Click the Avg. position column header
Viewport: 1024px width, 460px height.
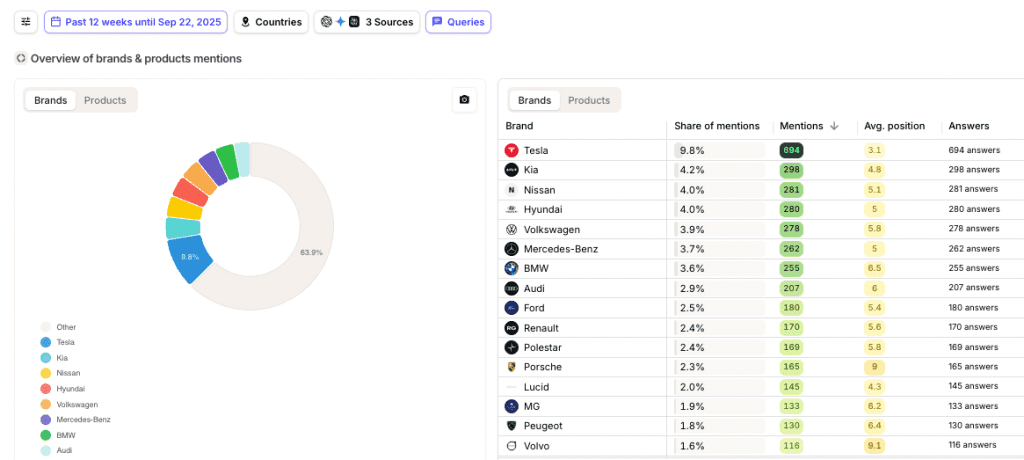click(894, 126)
